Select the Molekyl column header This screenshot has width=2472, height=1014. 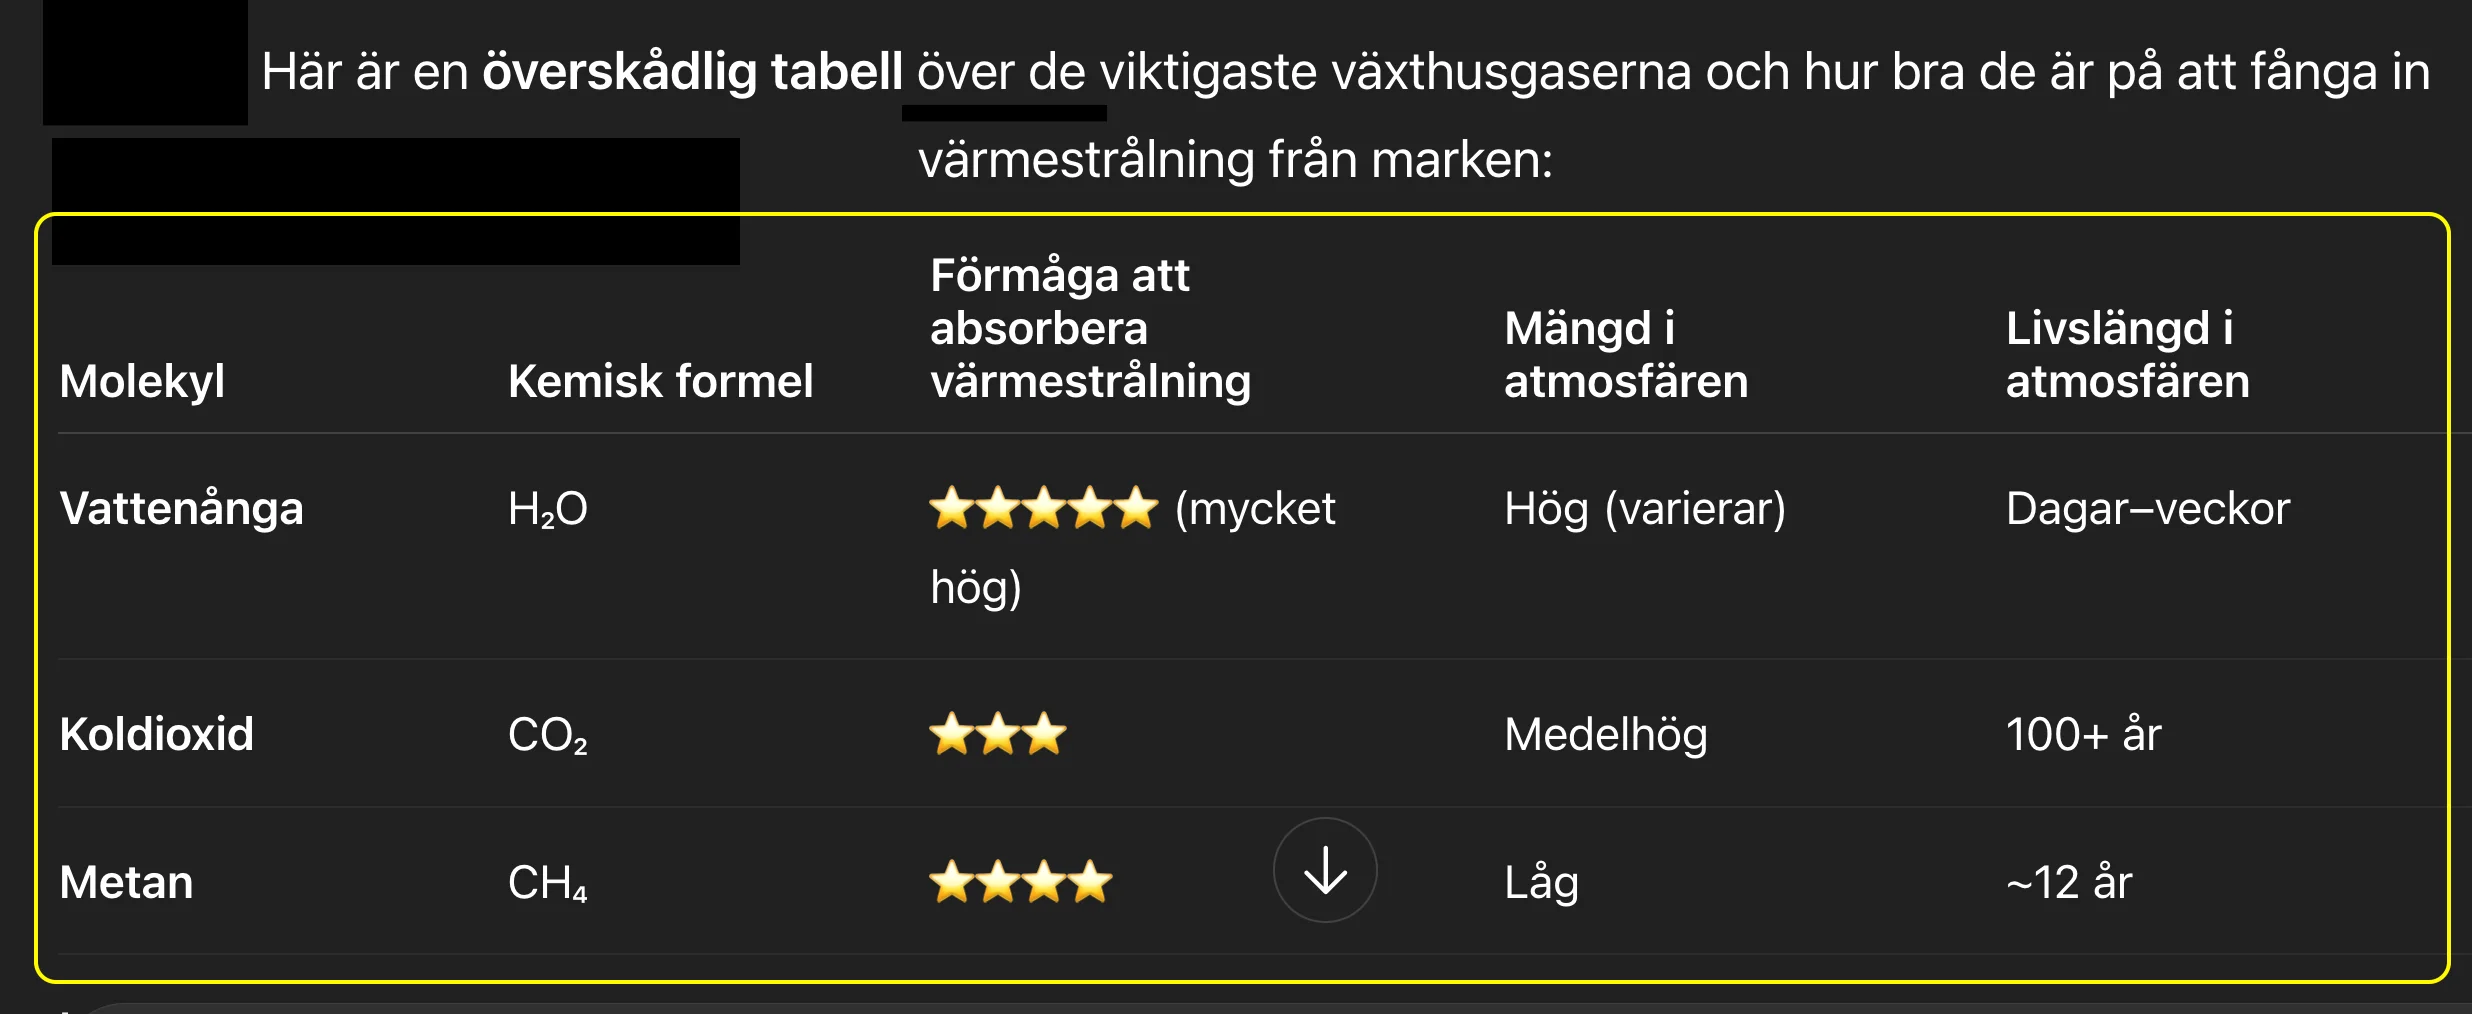(x=140, y=381)
